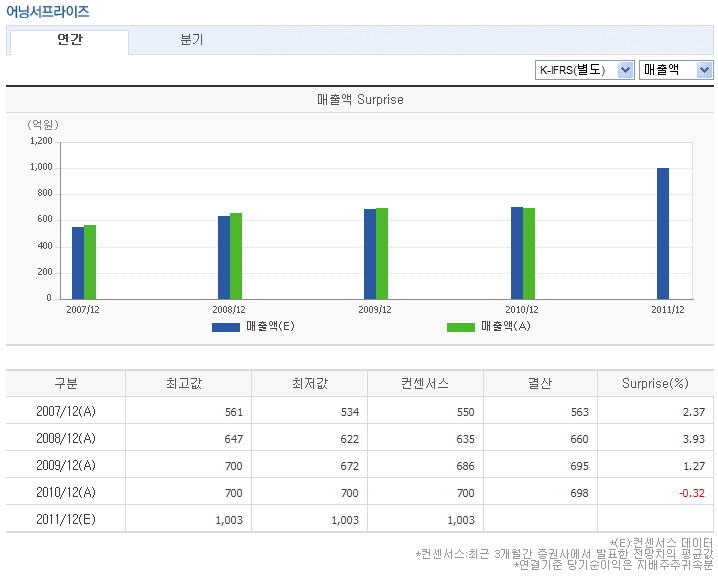Switch to the 분기 tab
Screen dimensions: 718x576
click(x=191, y=41)
